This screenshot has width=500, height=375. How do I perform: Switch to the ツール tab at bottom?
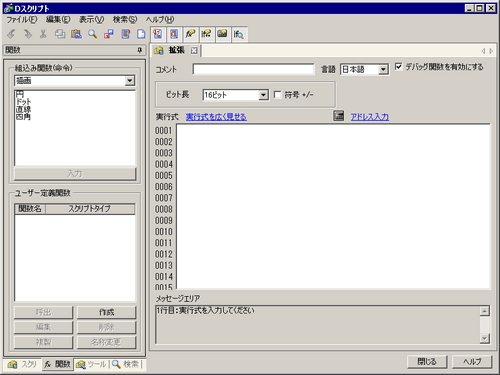pyautogui.click(x=91, y=364)
